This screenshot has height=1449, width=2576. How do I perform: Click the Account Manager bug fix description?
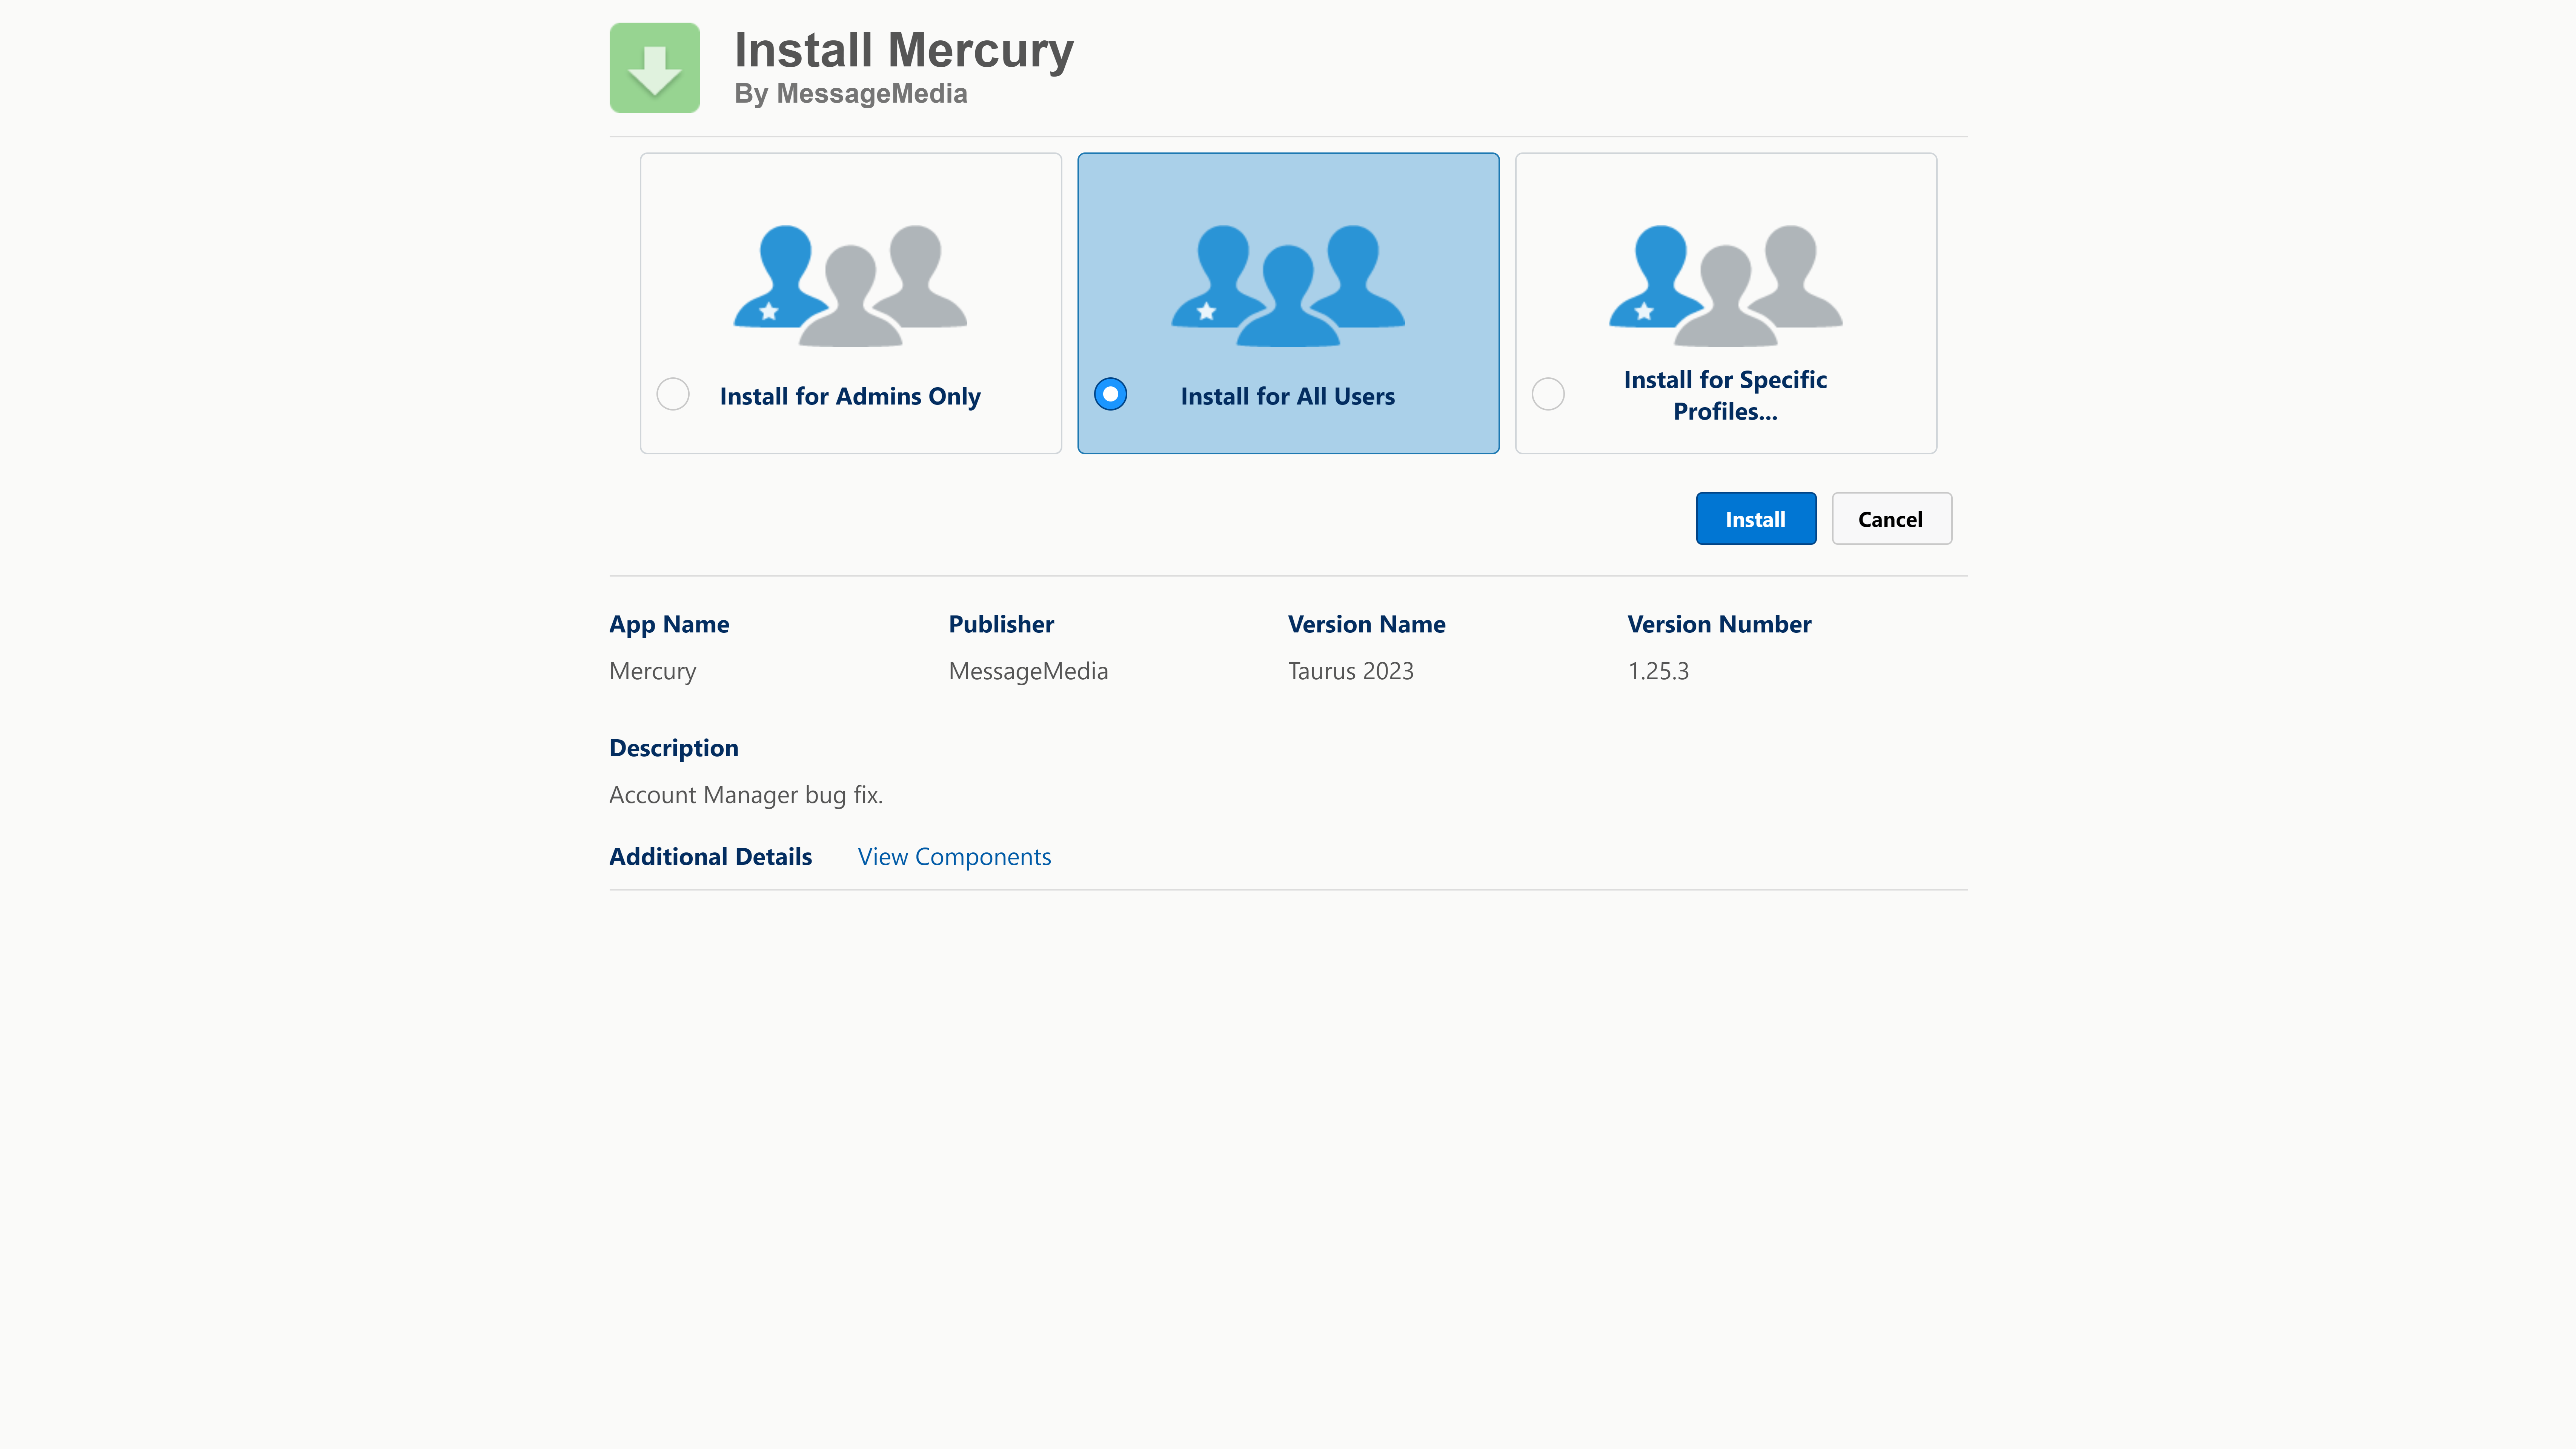pos(746,795)
